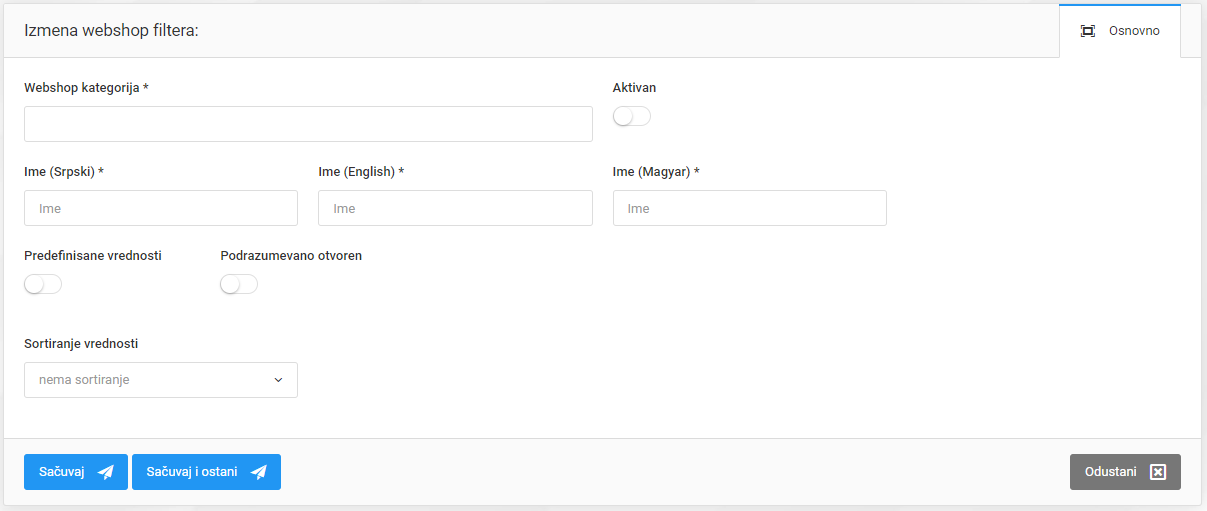Click the Predefinisane vrednosti label
The width and height of the screenshot is (1207, 511).
click(93, 256)
